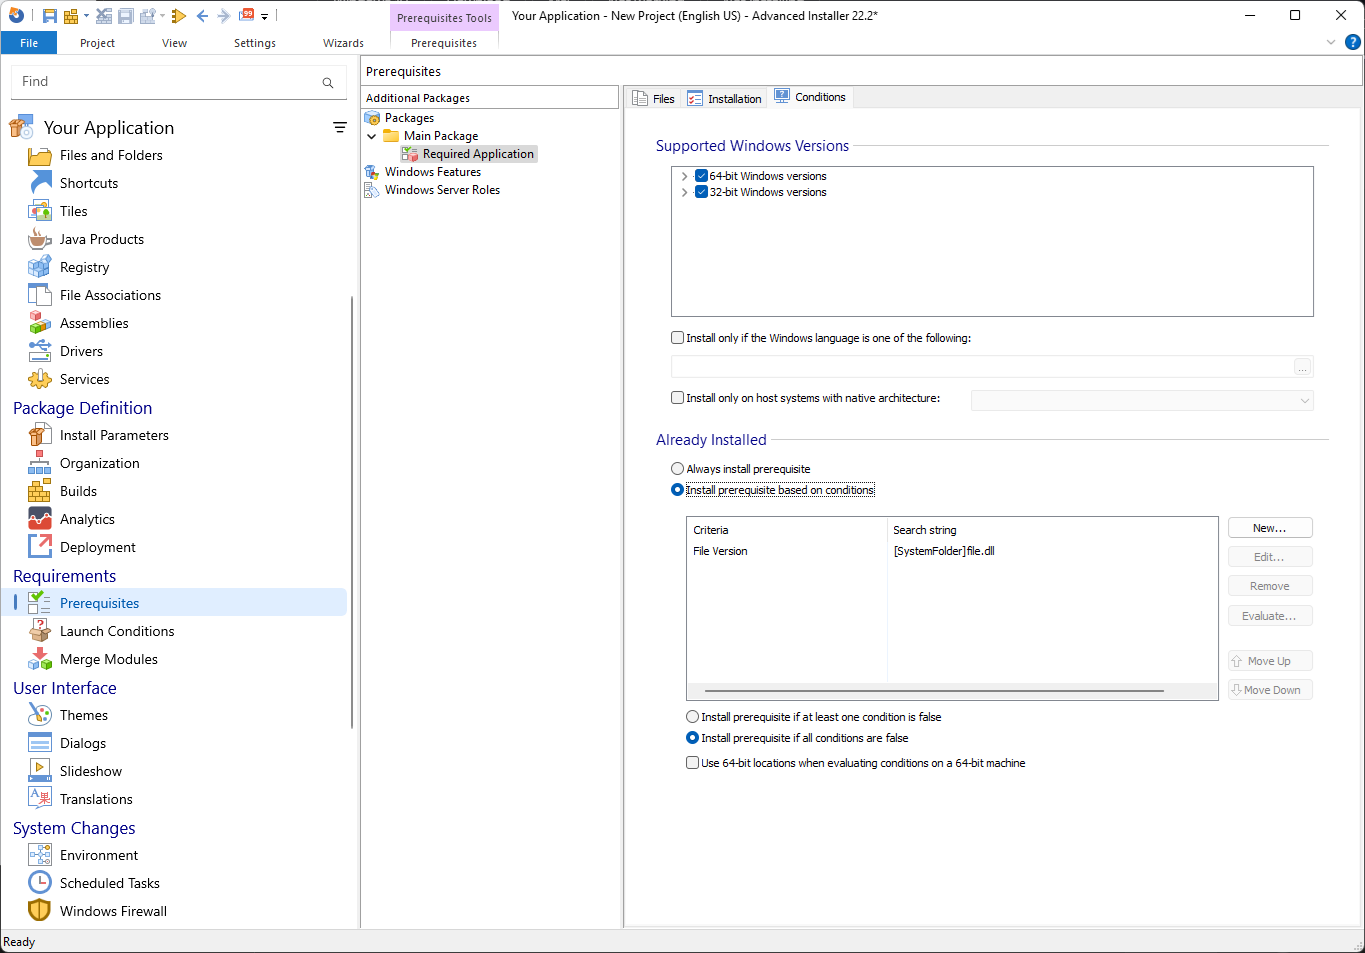The height and width of the screenshot is (953, 1365).
Task: Toggle the 64-bit Windows versions checkbox
Action: point(701,176)
